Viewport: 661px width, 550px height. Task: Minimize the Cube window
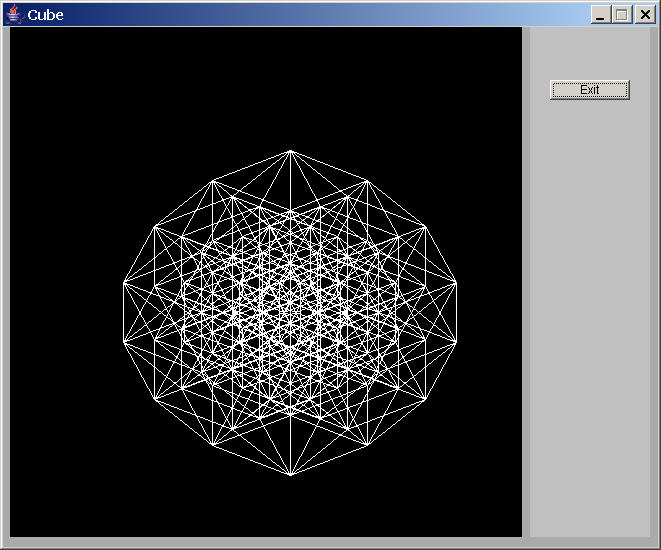pos(600,15)
